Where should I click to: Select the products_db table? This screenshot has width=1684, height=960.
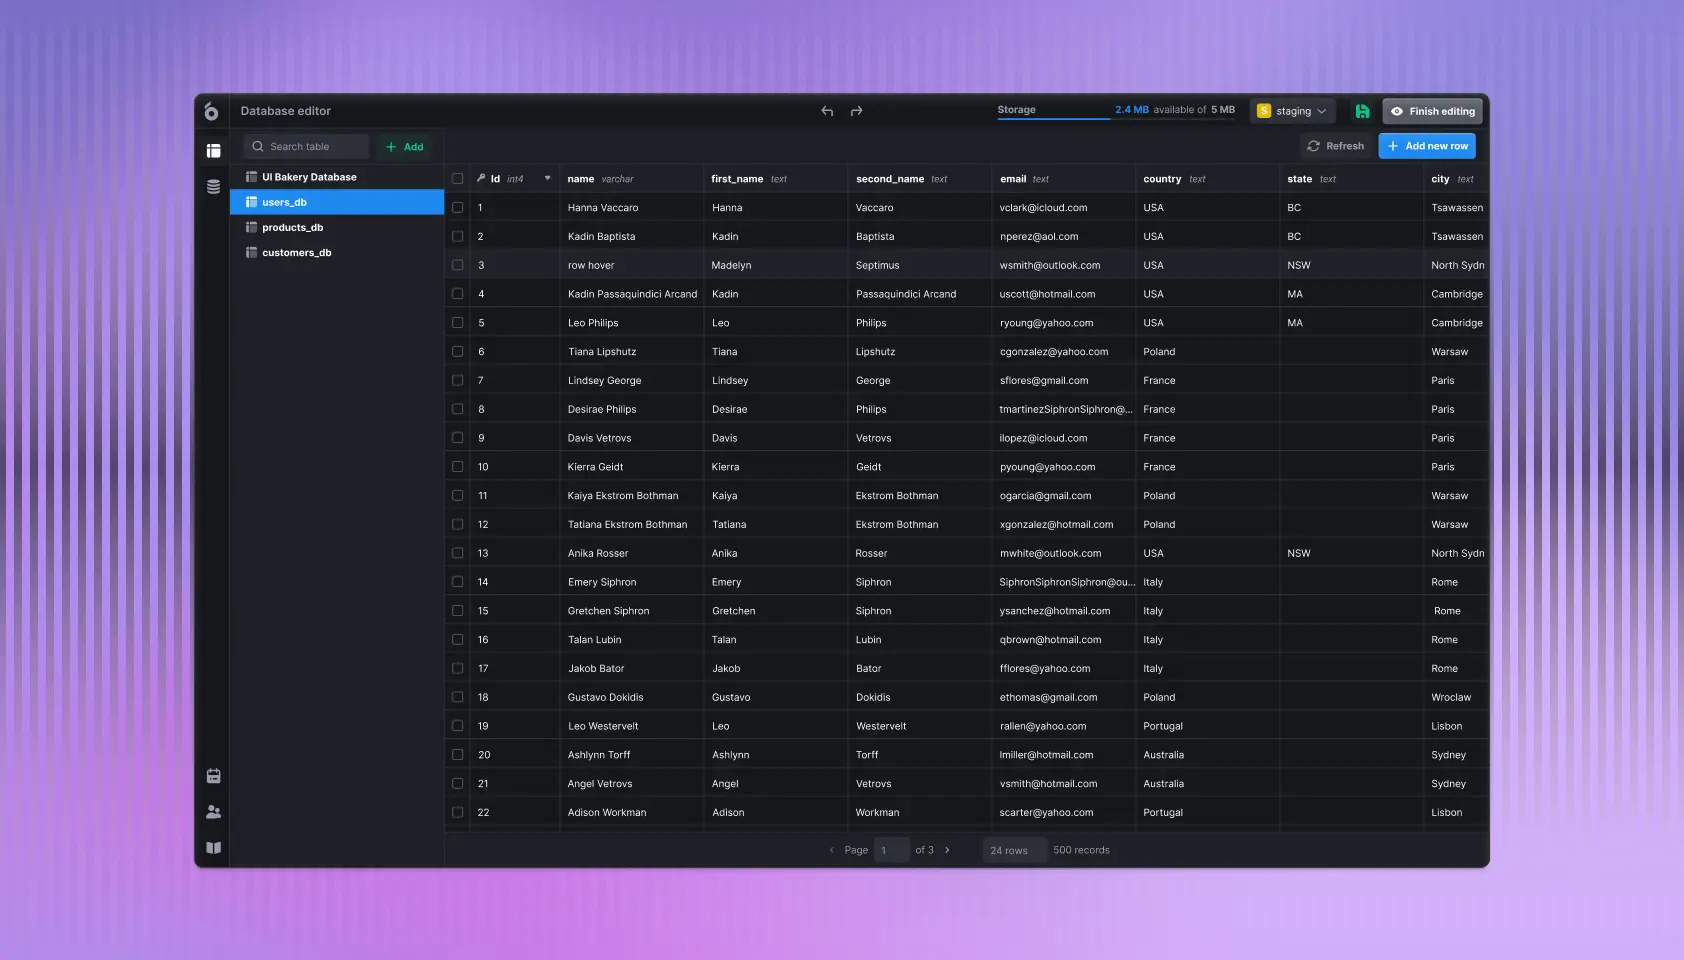(291, 227)
